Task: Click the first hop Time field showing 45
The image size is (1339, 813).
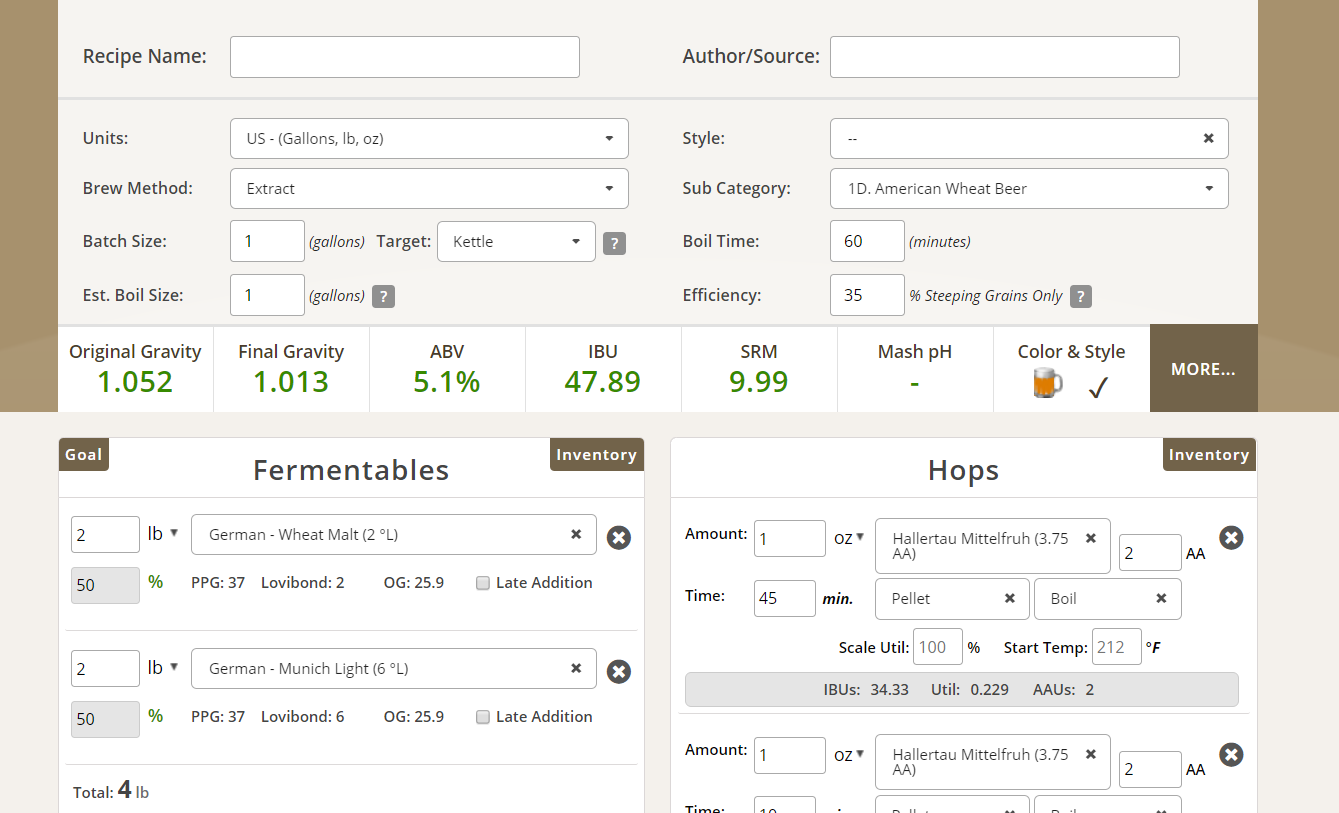Action: click(x=785, y=598)
